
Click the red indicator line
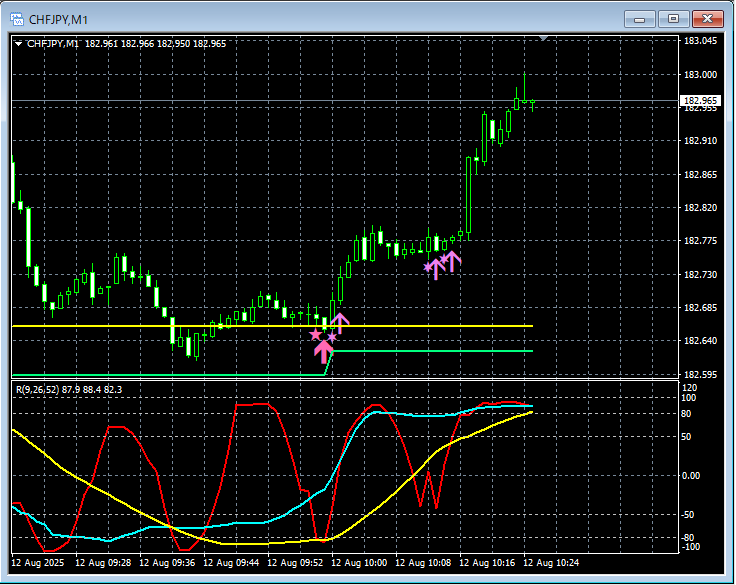click(x=251, y=404)
